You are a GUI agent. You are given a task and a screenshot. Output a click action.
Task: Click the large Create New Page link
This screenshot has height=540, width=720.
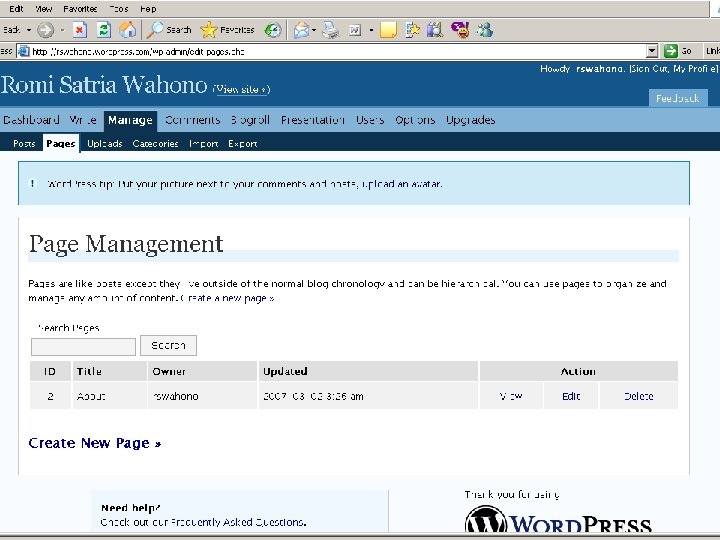point(95,443)
